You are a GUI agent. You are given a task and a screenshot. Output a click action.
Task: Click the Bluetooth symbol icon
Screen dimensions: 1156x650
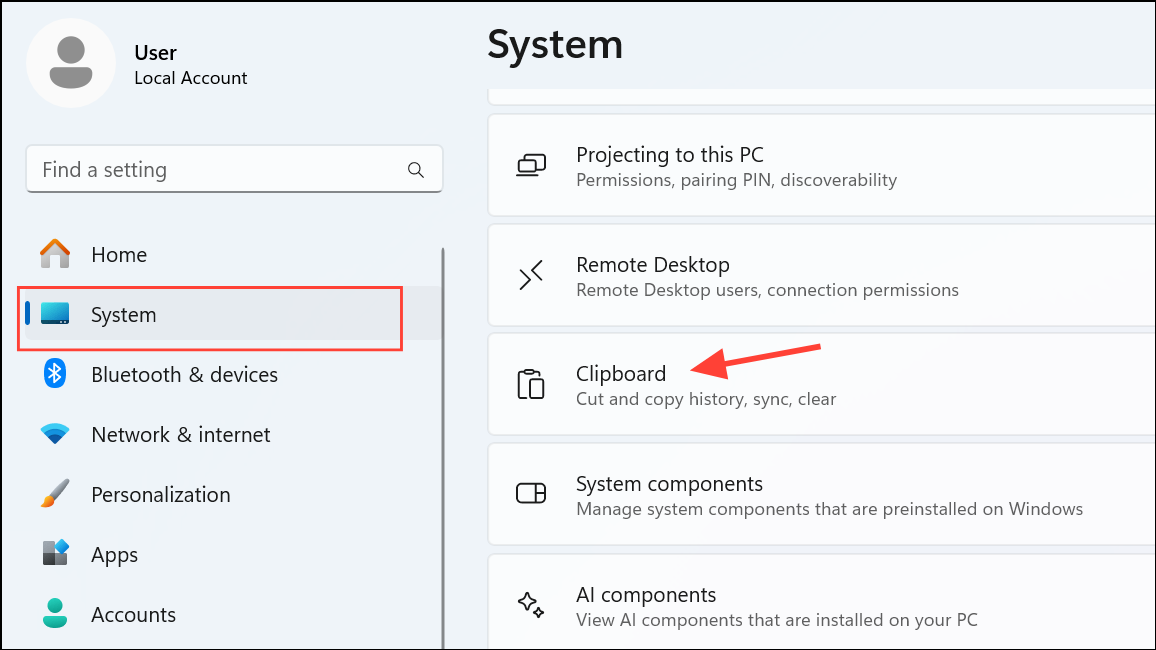(55, 375)
